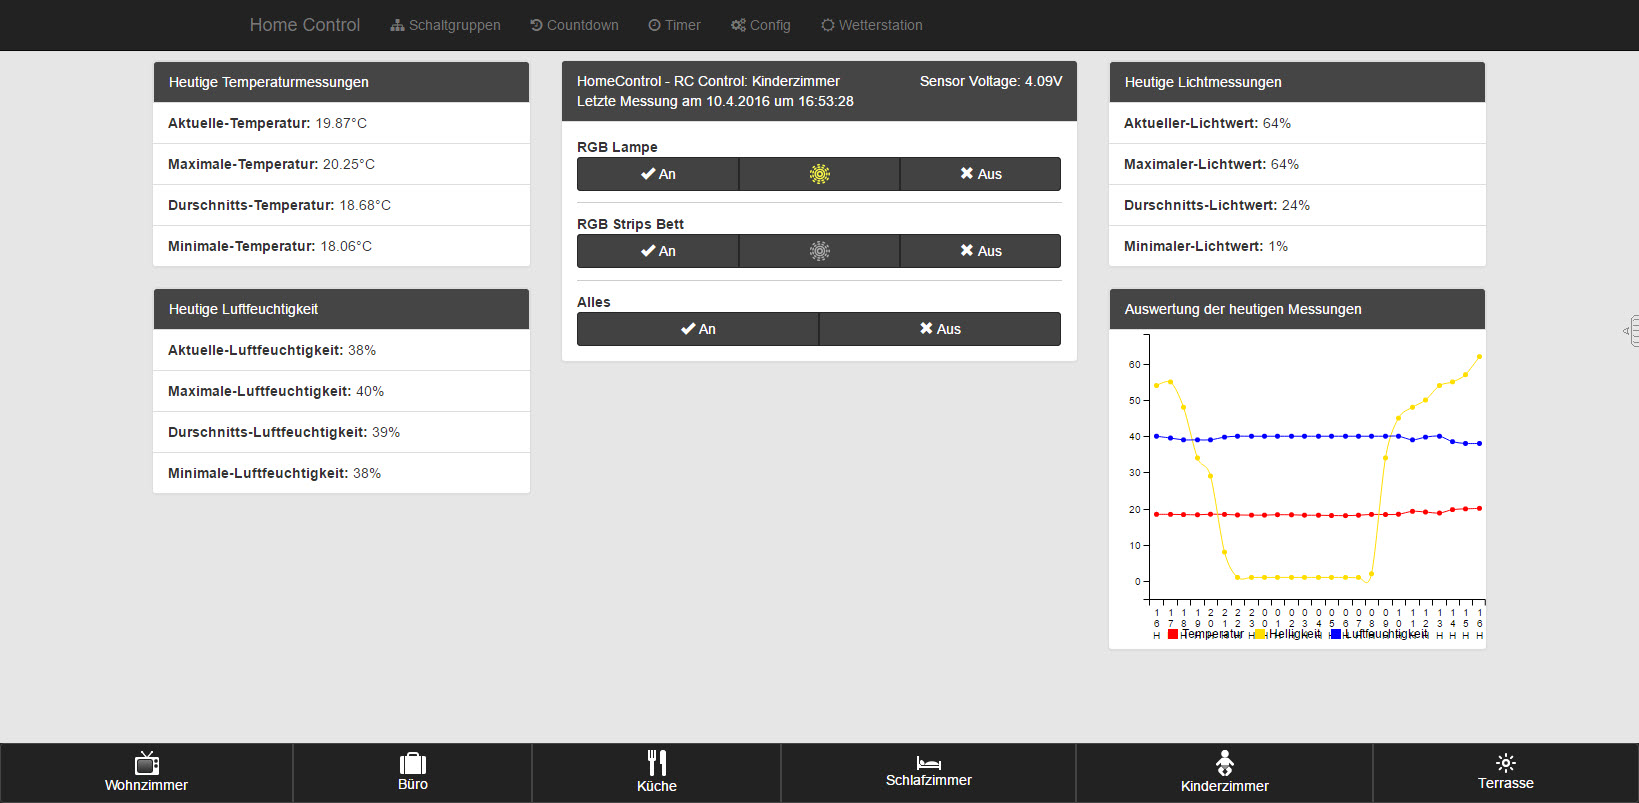Click the Schlafzimmer bed icon
This screenshot has height=803, width=1639.
[x=929, y=763]
